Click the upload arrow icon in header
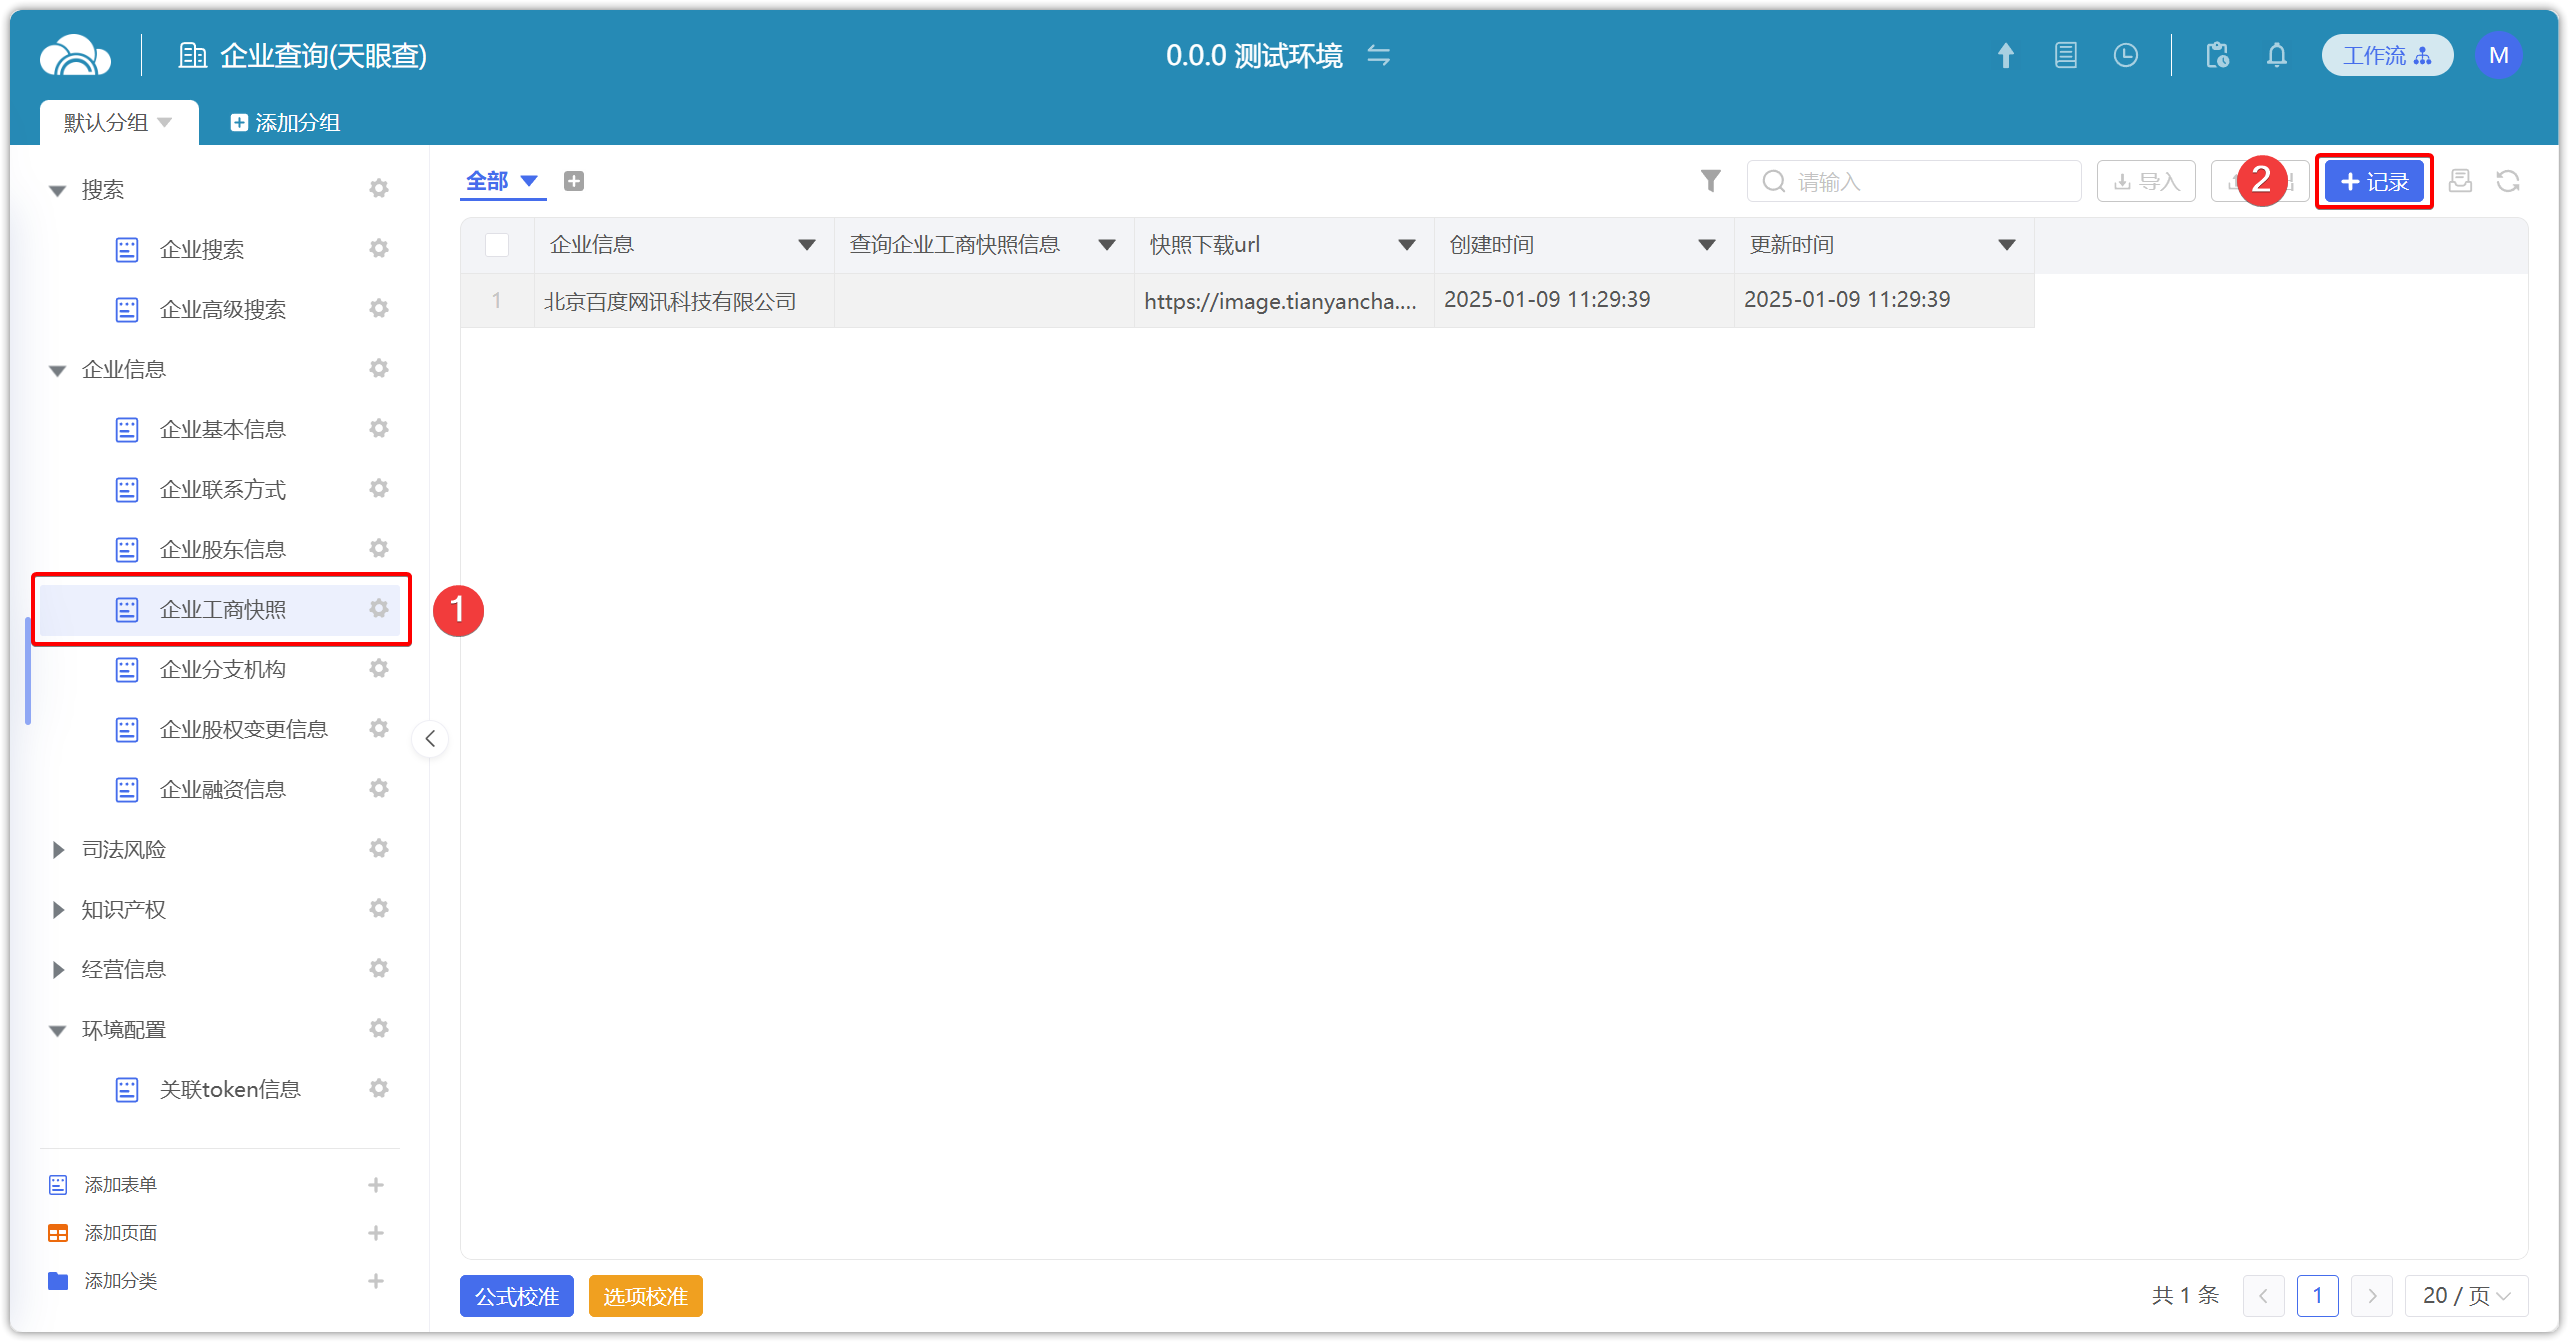Screen dimensions: 2569x1342 [x=2005, y=56]
